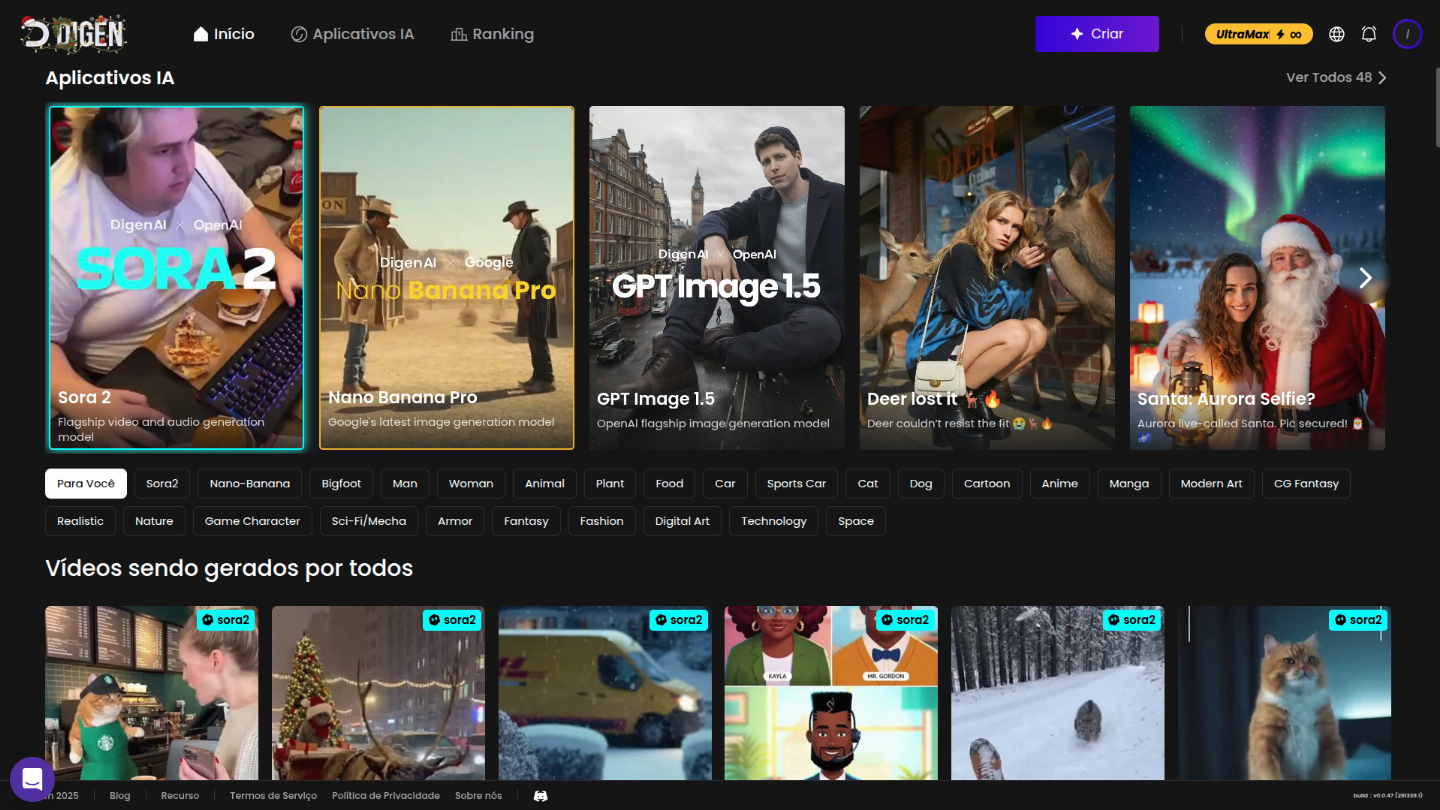Open the Aplicativos IA navigation tab
Screen dimensions: 1440x810
(352, 34)
